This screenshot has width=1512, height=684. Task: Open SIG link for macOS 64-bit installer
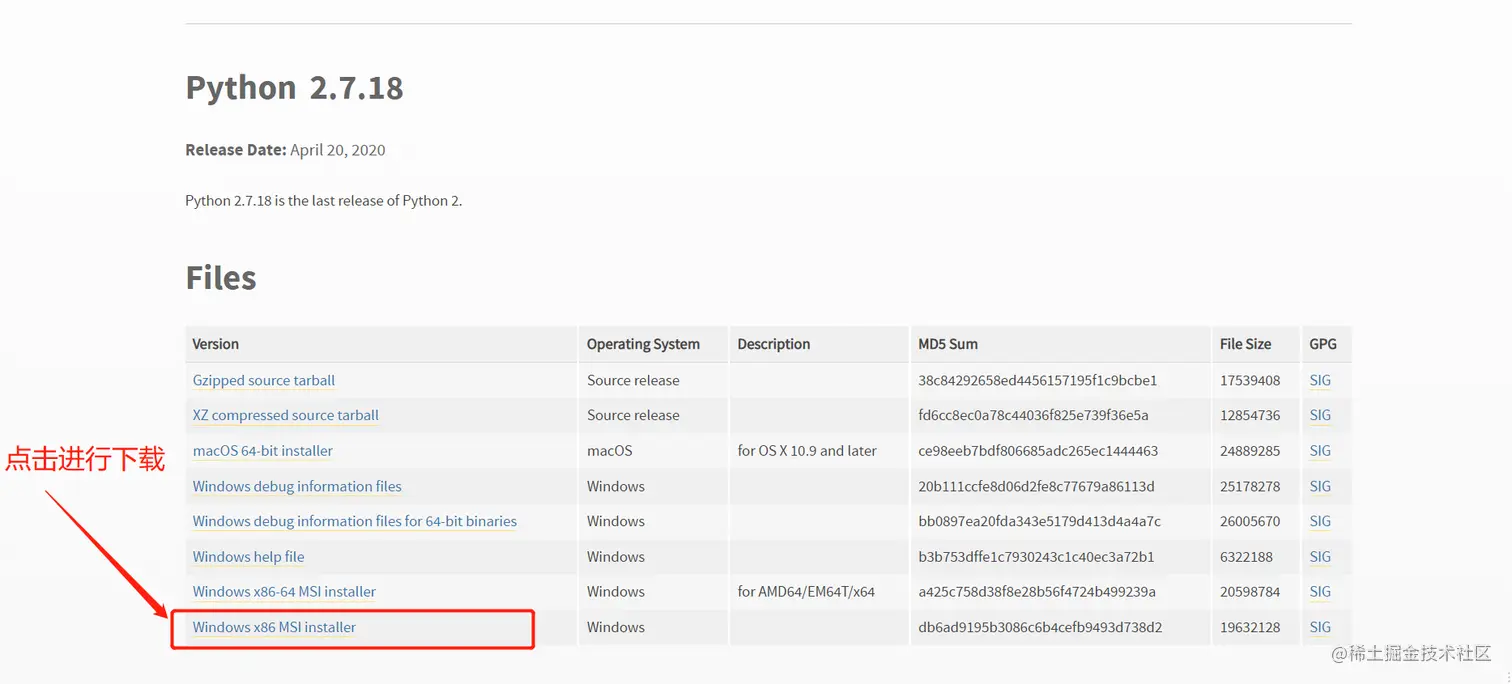(x=1320, y=451)
